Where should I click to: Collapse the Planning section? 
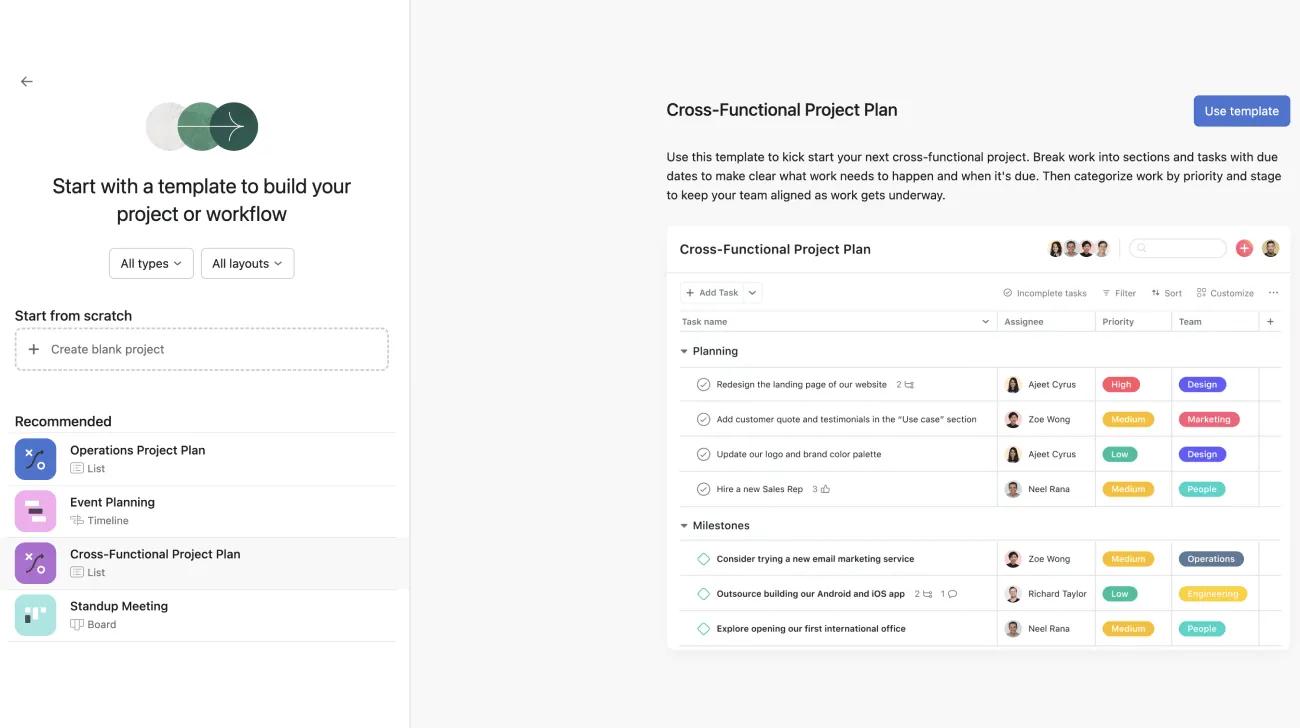(x=684, y=350)
